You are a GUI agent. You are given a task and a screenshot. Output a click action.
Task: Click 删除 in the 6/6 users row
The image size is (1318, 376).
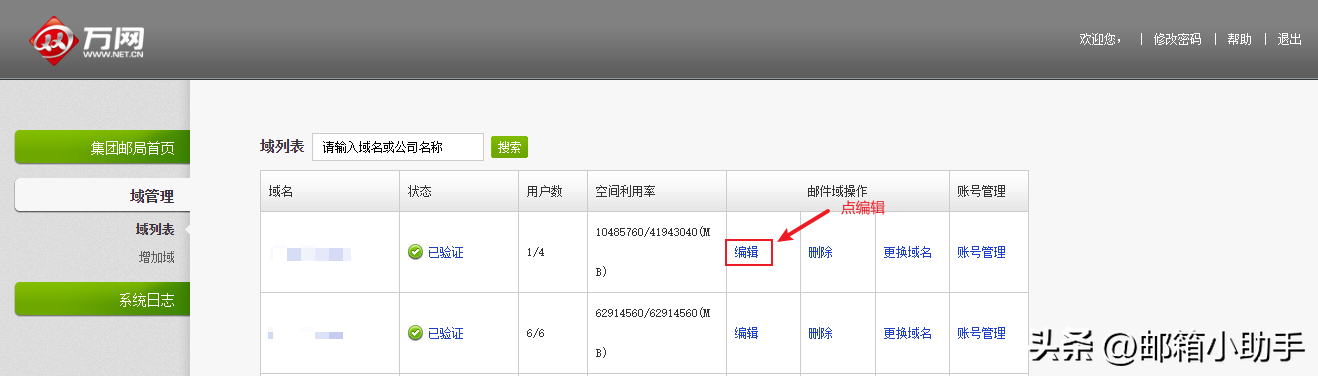(x=820, y=333)
